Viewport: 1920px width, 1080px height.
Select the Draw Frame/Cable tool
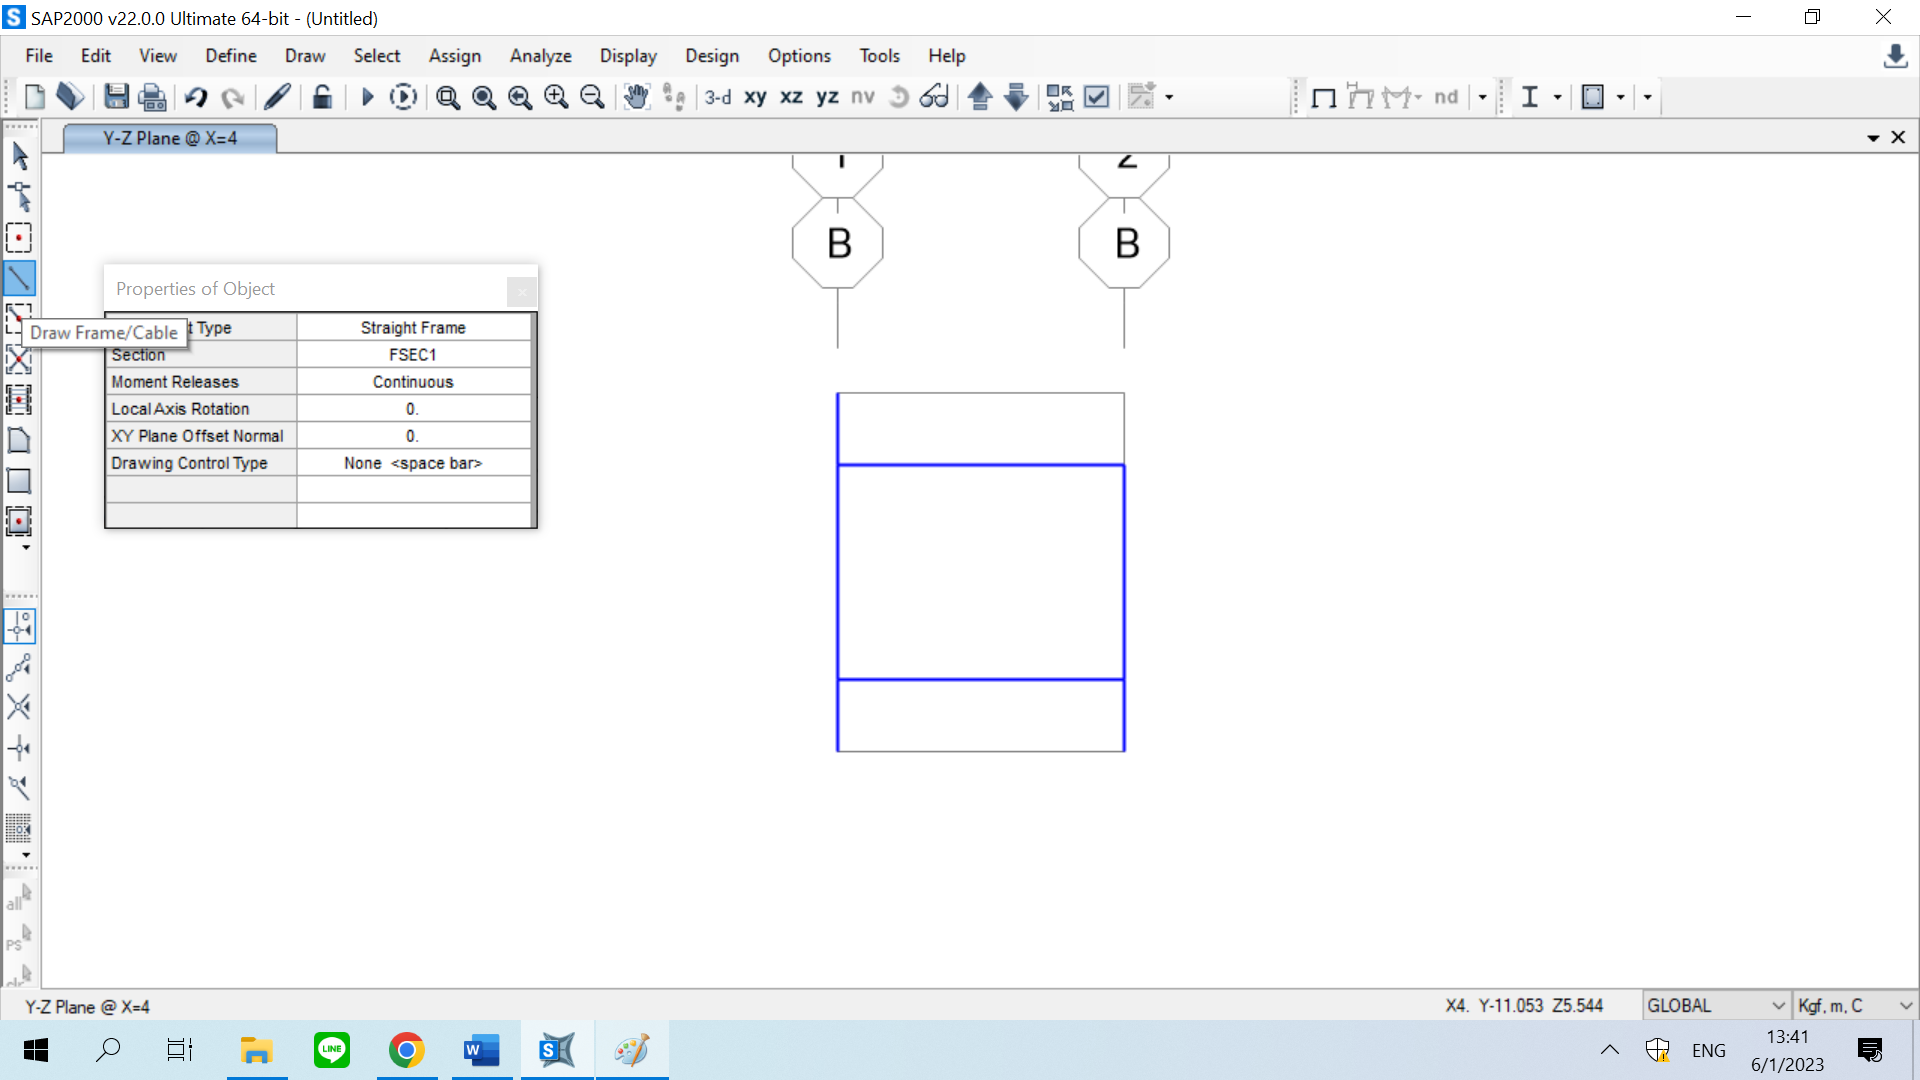click(19, 278)
